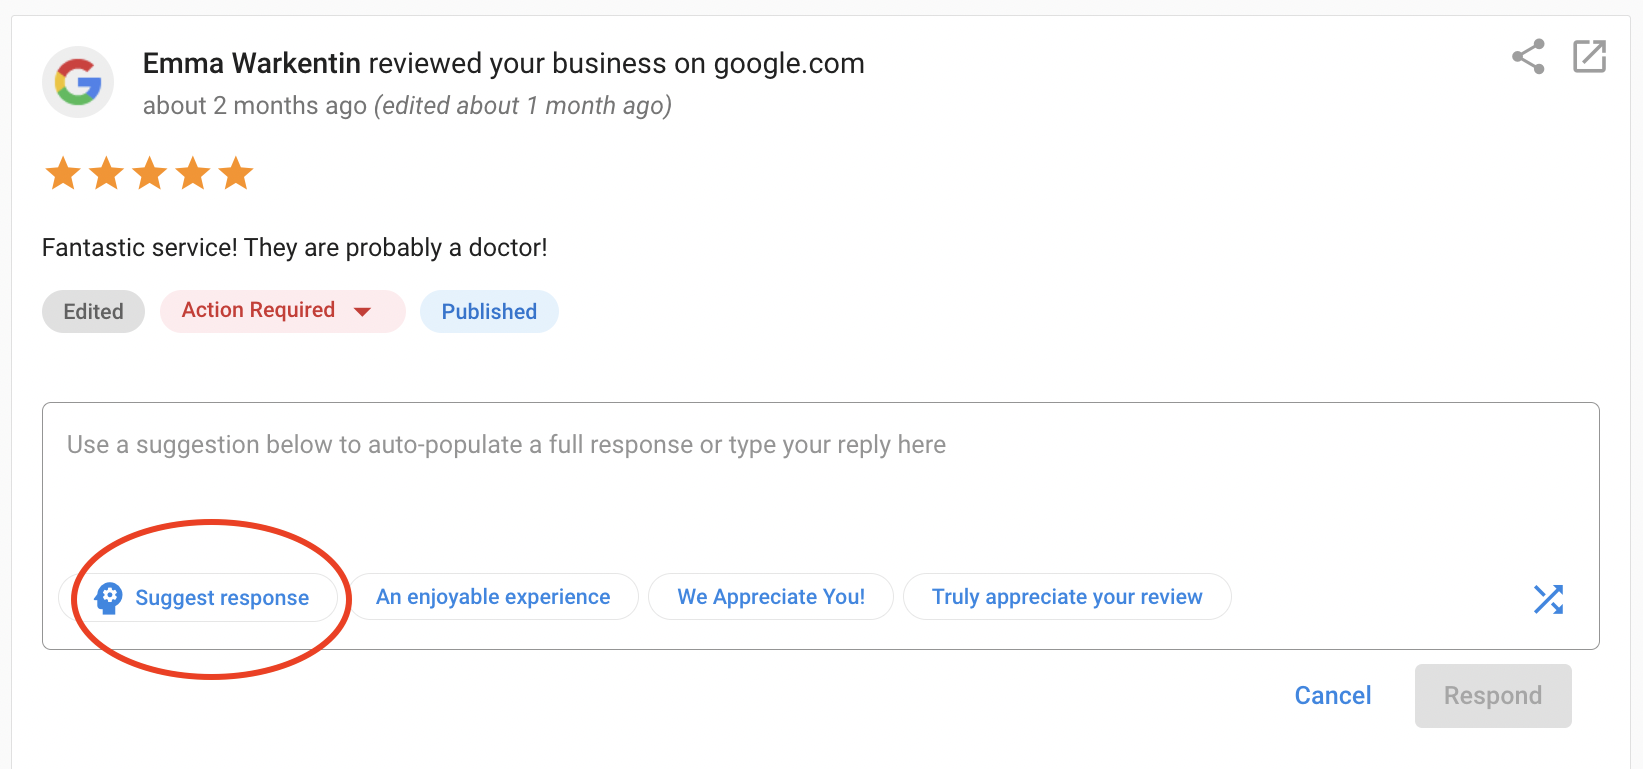
Task: Expand the Action Required dropdown arrow
Action: (362, 311)
